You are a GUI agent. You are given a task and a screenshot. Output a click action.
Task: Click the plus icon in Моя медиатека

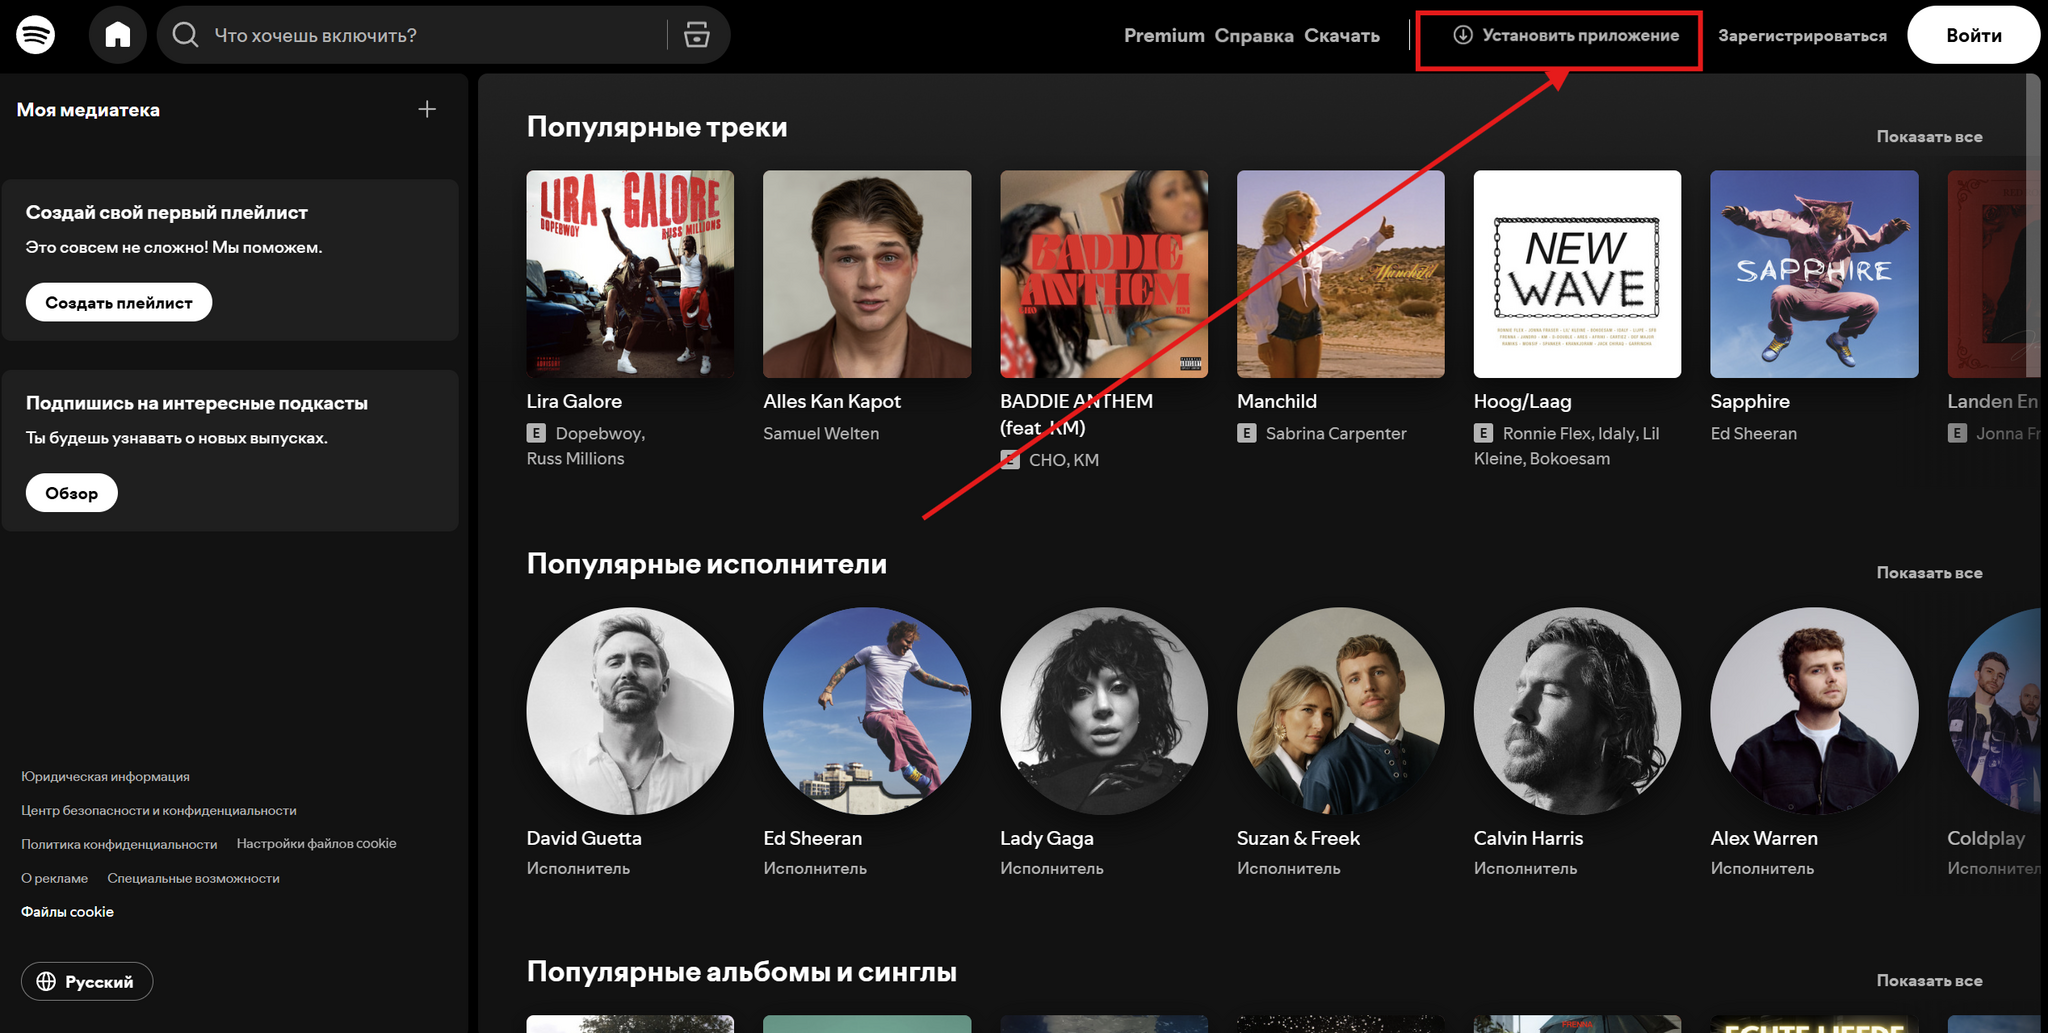(427, 109)
